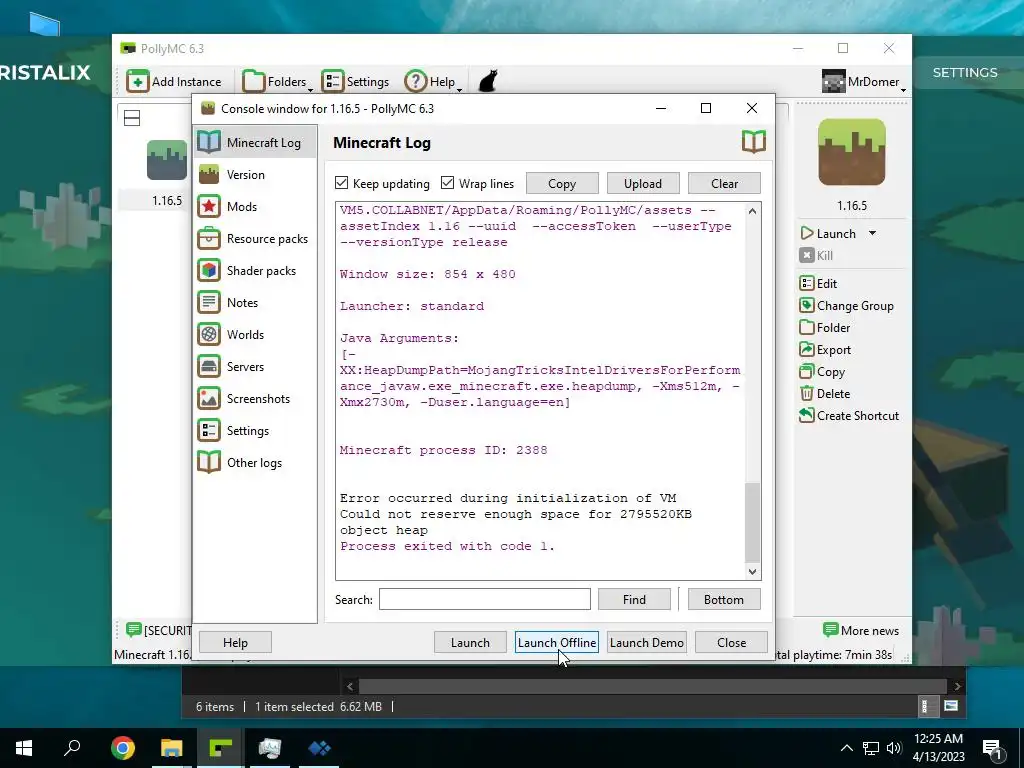Click the Edit instance icon
Screen dimensions: 1024x768
(807, 283)
